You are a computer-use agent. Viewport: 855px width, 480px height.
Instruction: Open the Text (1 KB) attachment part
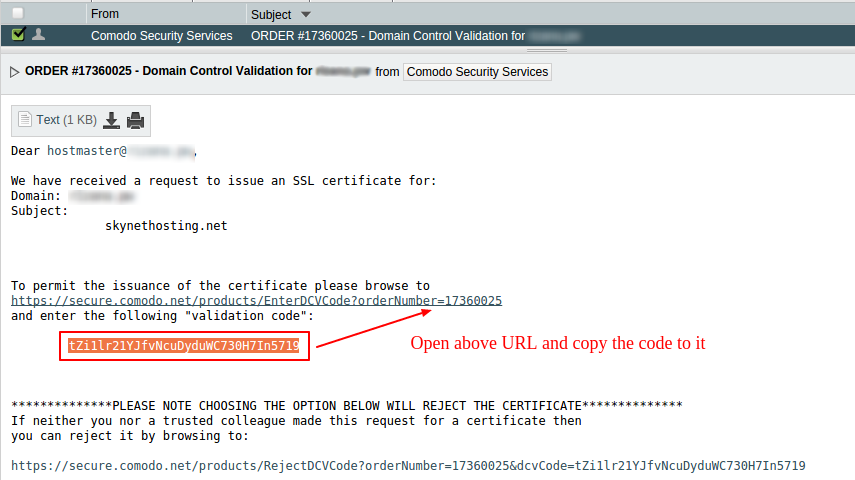point(67,119)
